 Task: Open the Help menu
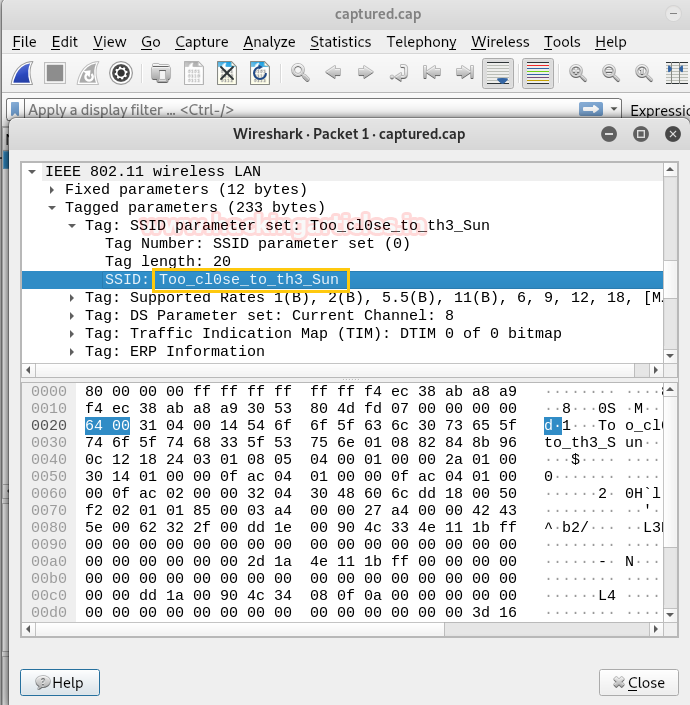610,42
